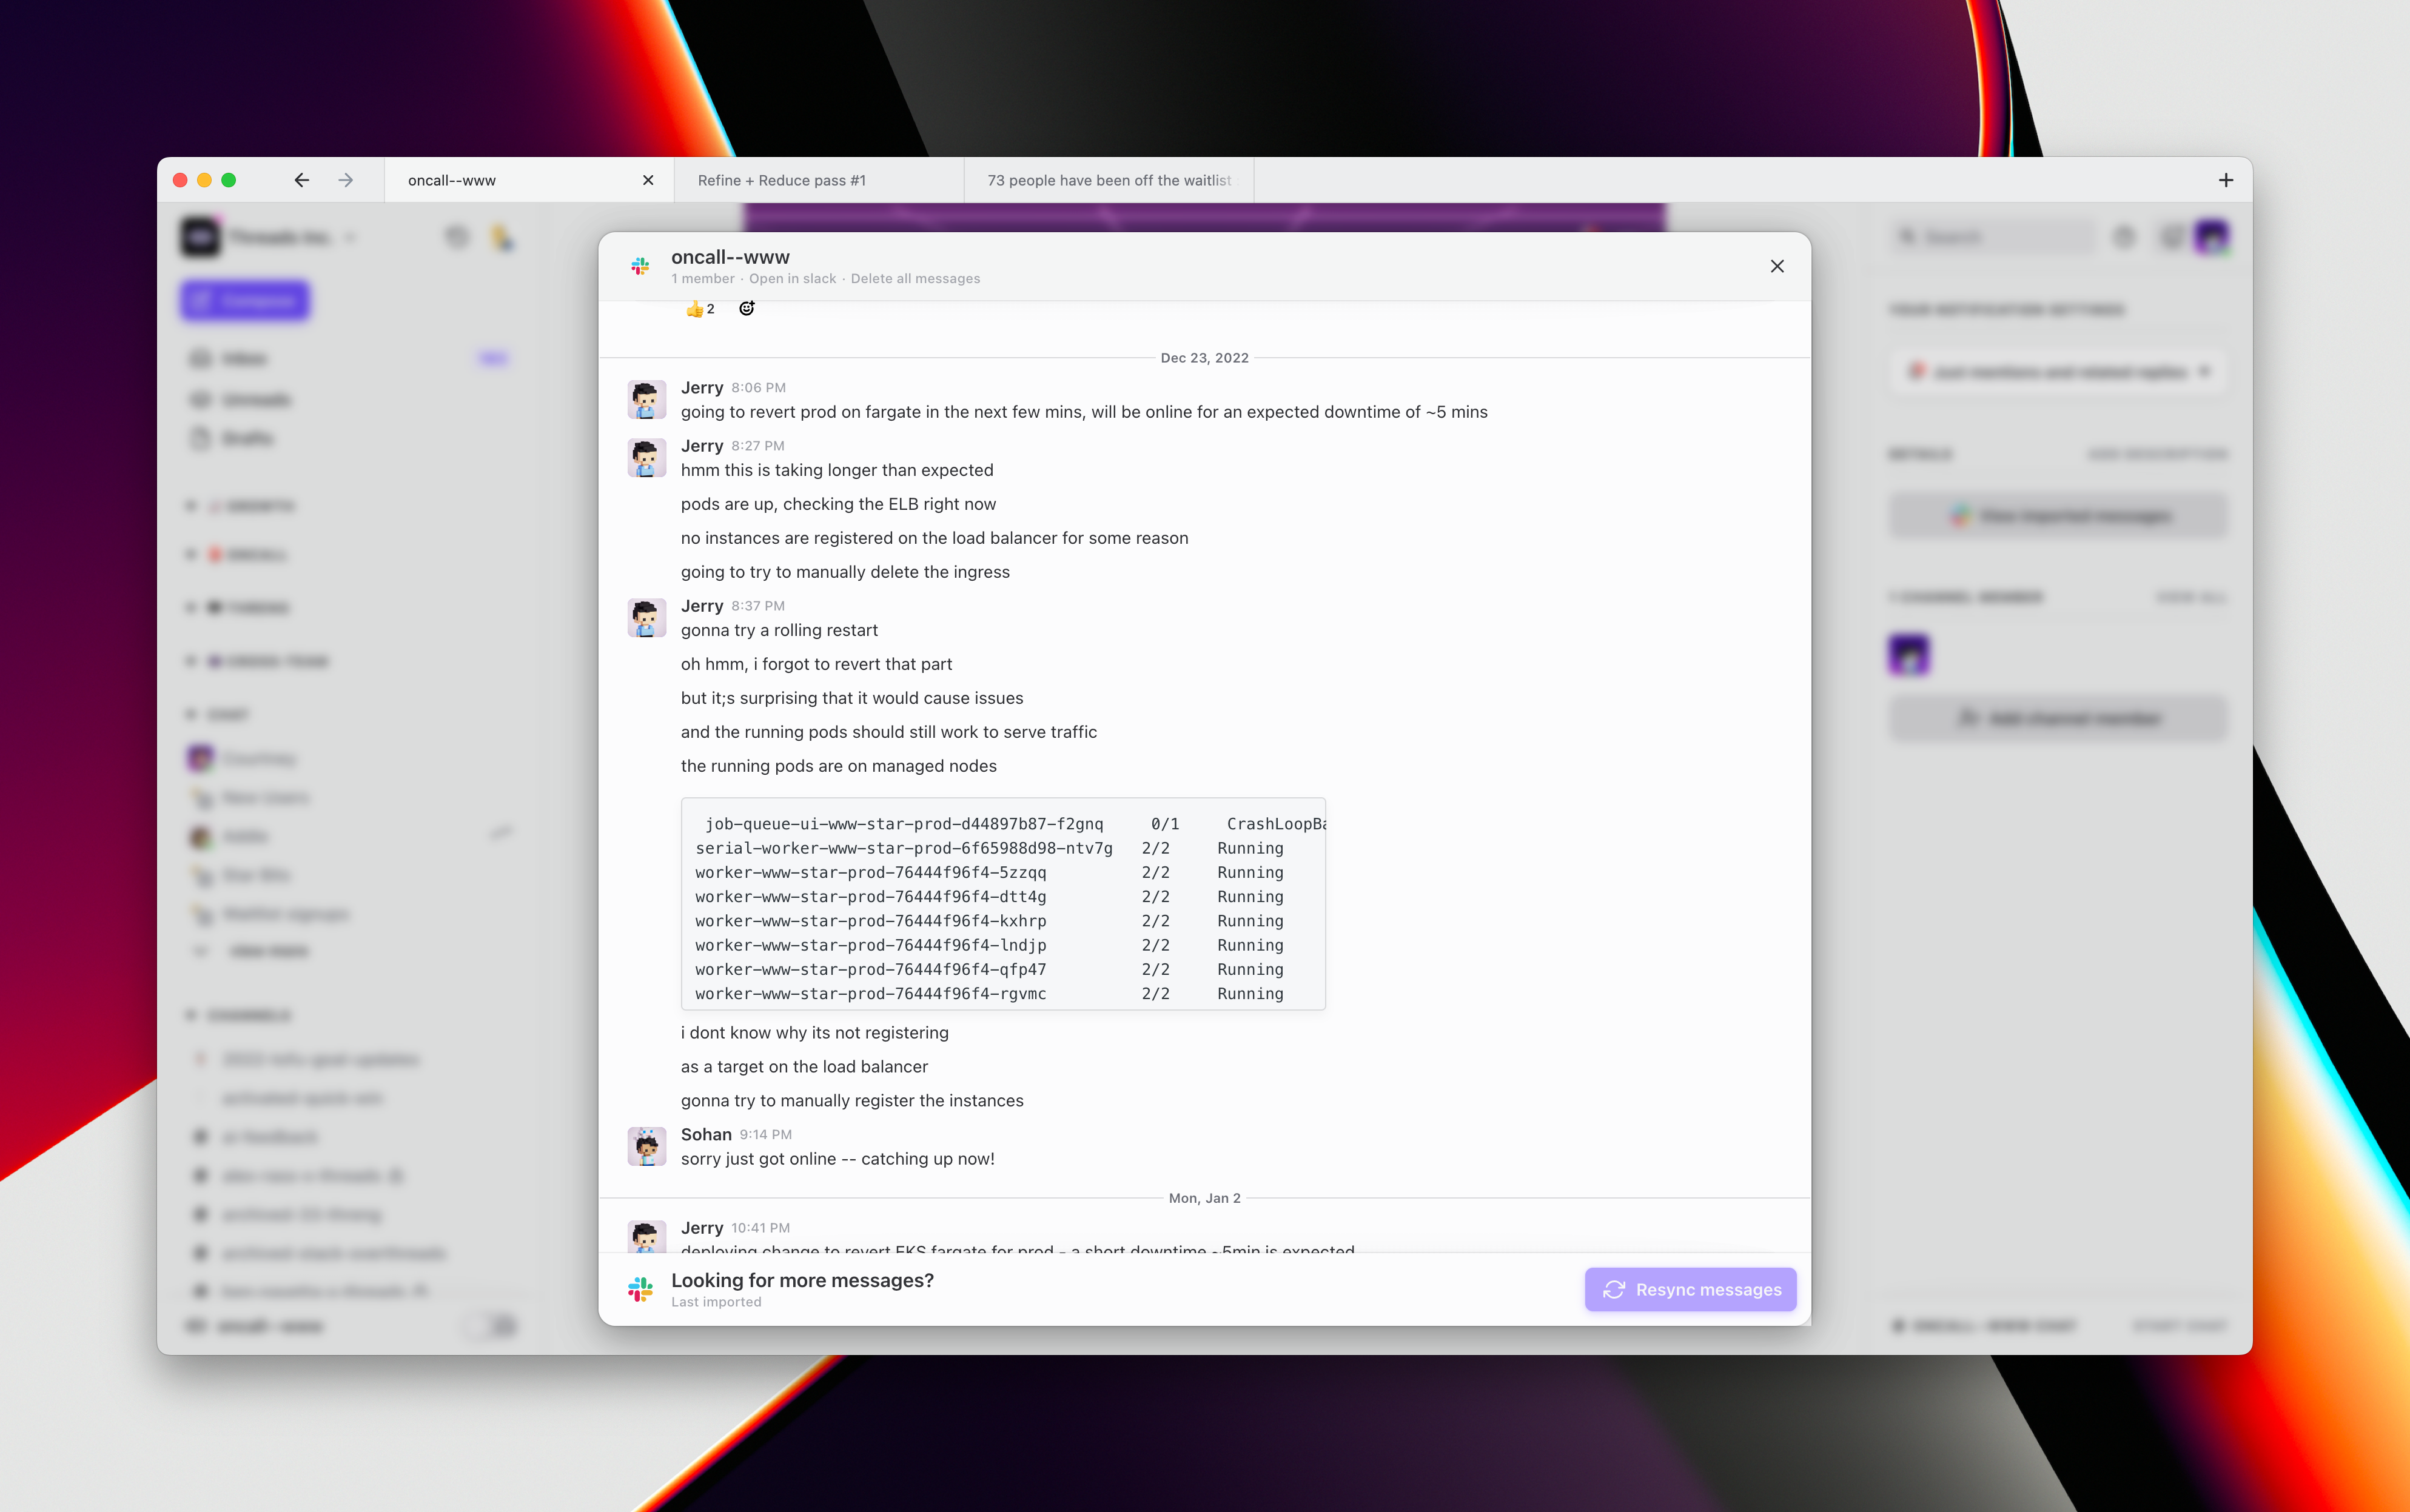Click the Slack logo beside oncall--www title
The image size is (2410, 1512).
pyautogui.click(x=640, y=266)
